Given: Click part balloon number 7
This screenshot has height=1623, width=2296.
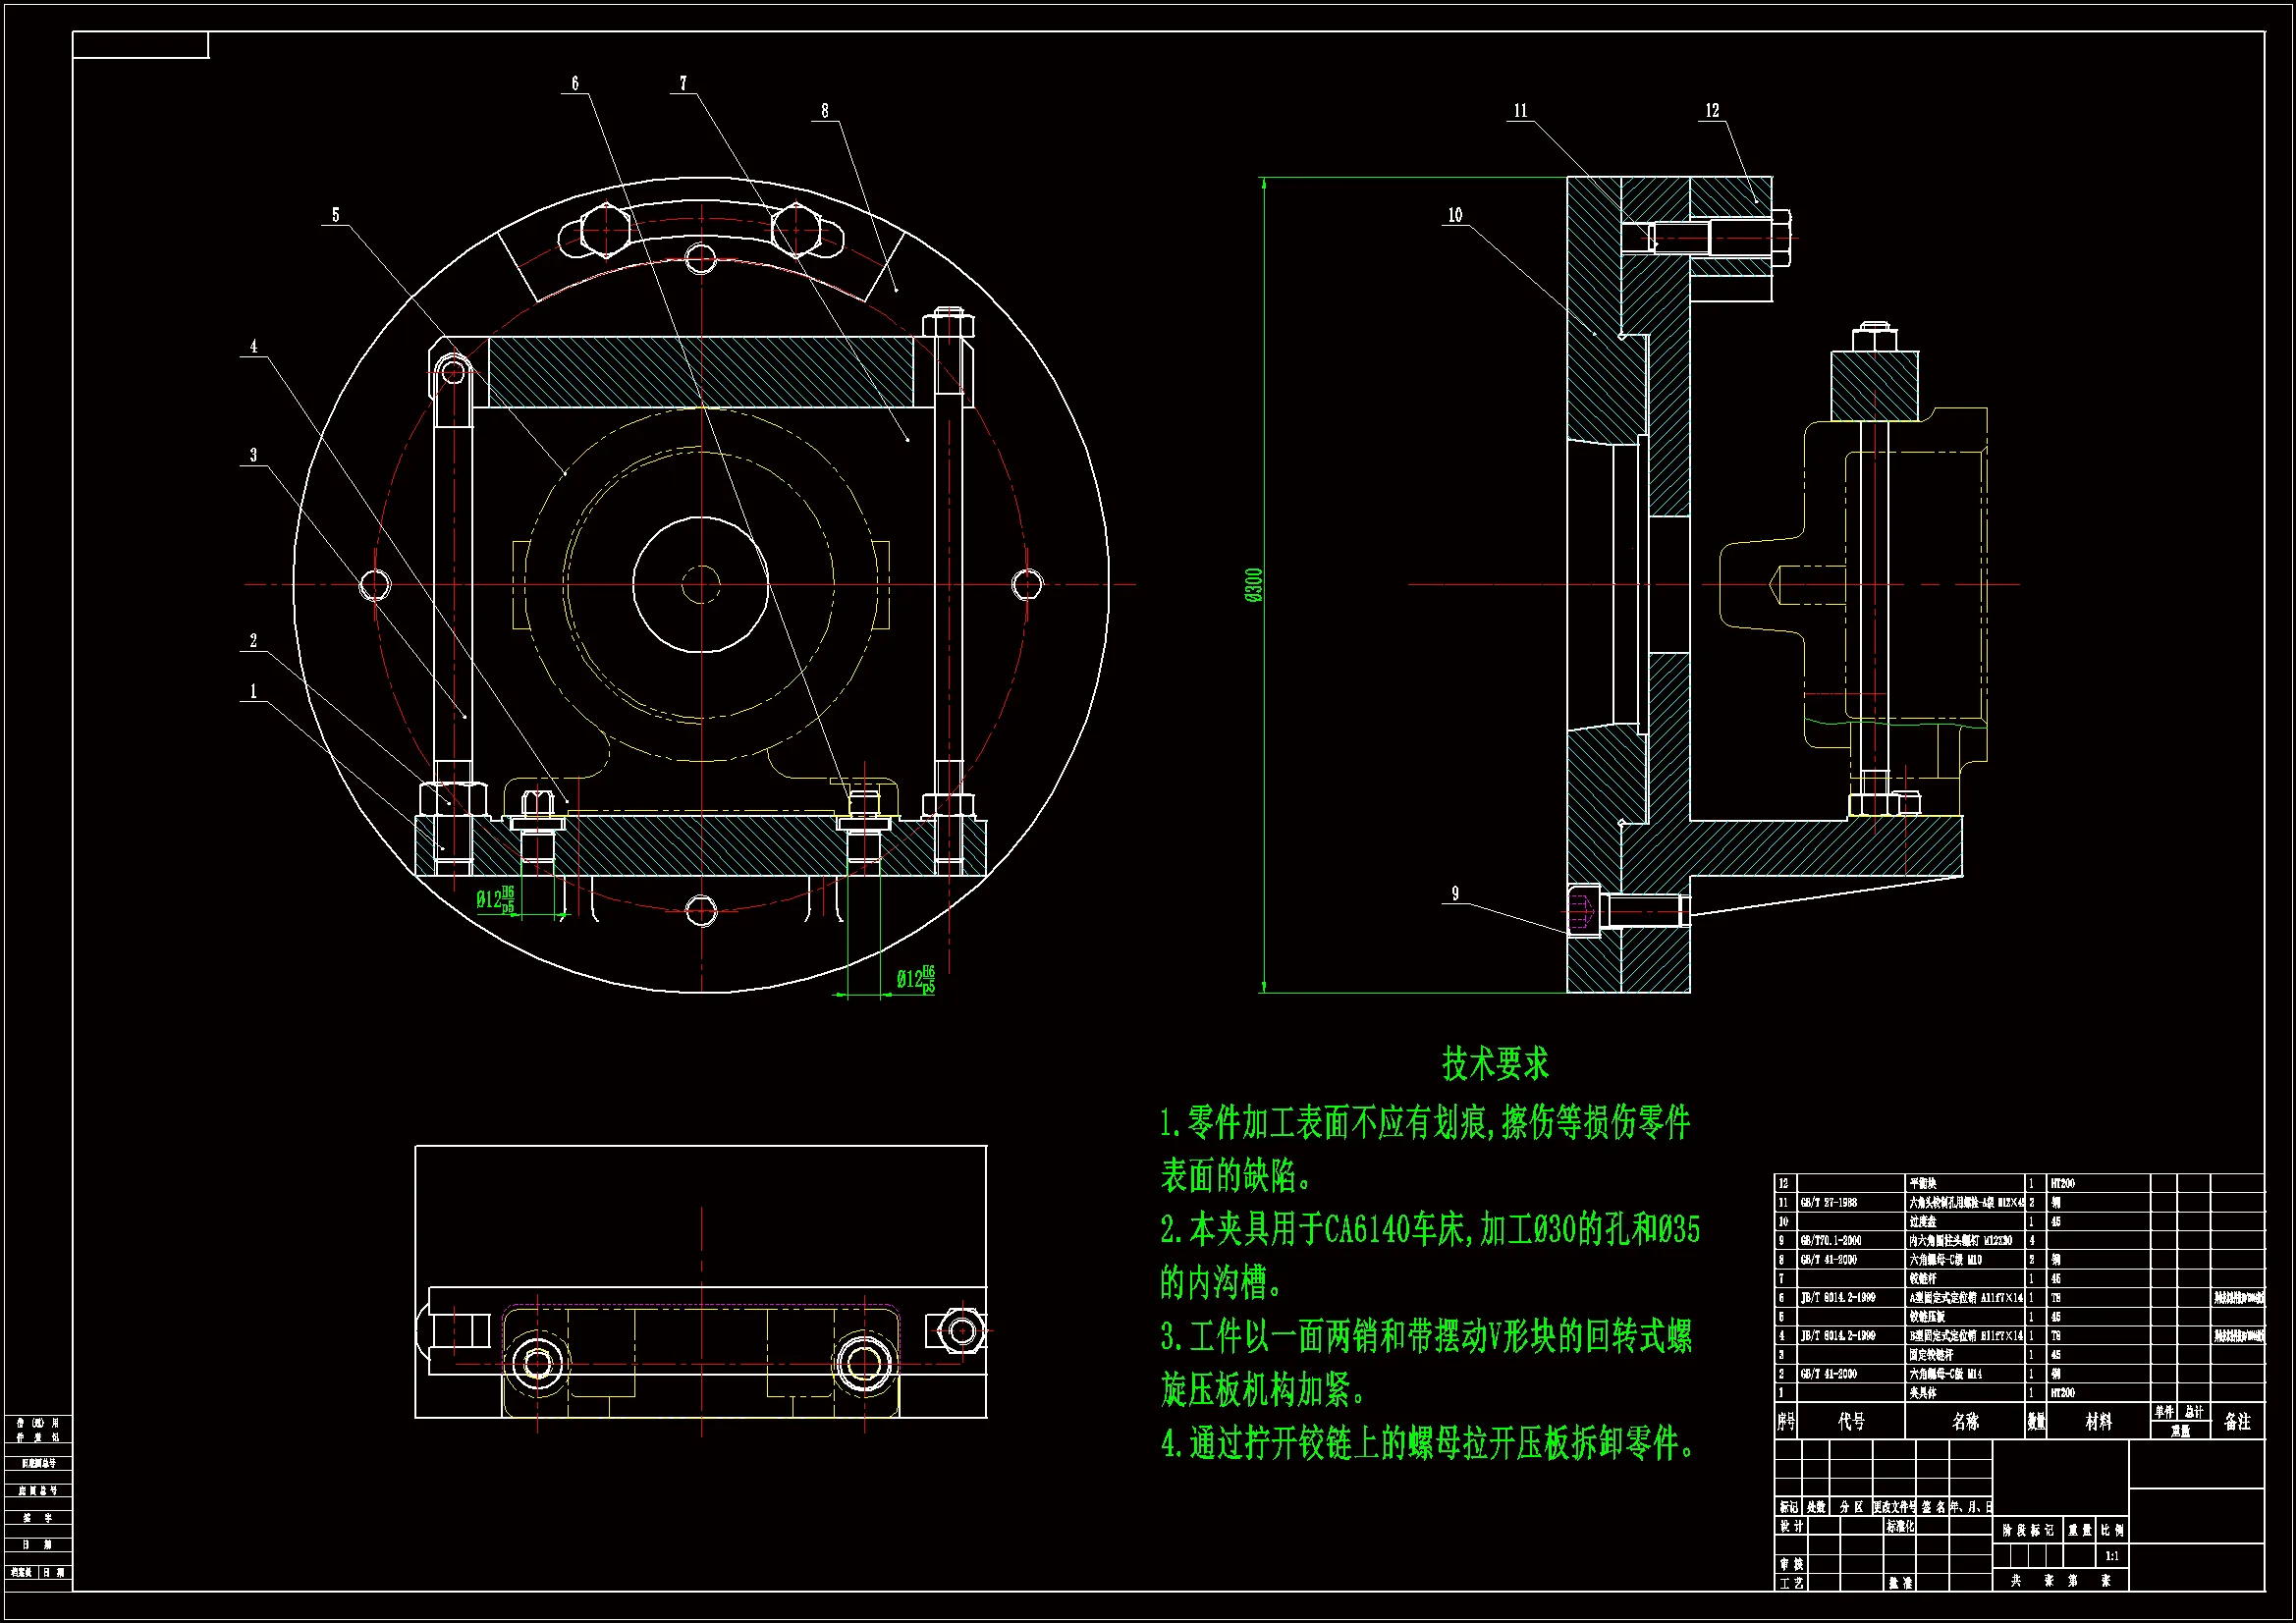Looking at the screenshot, I should tap(683, 84).
